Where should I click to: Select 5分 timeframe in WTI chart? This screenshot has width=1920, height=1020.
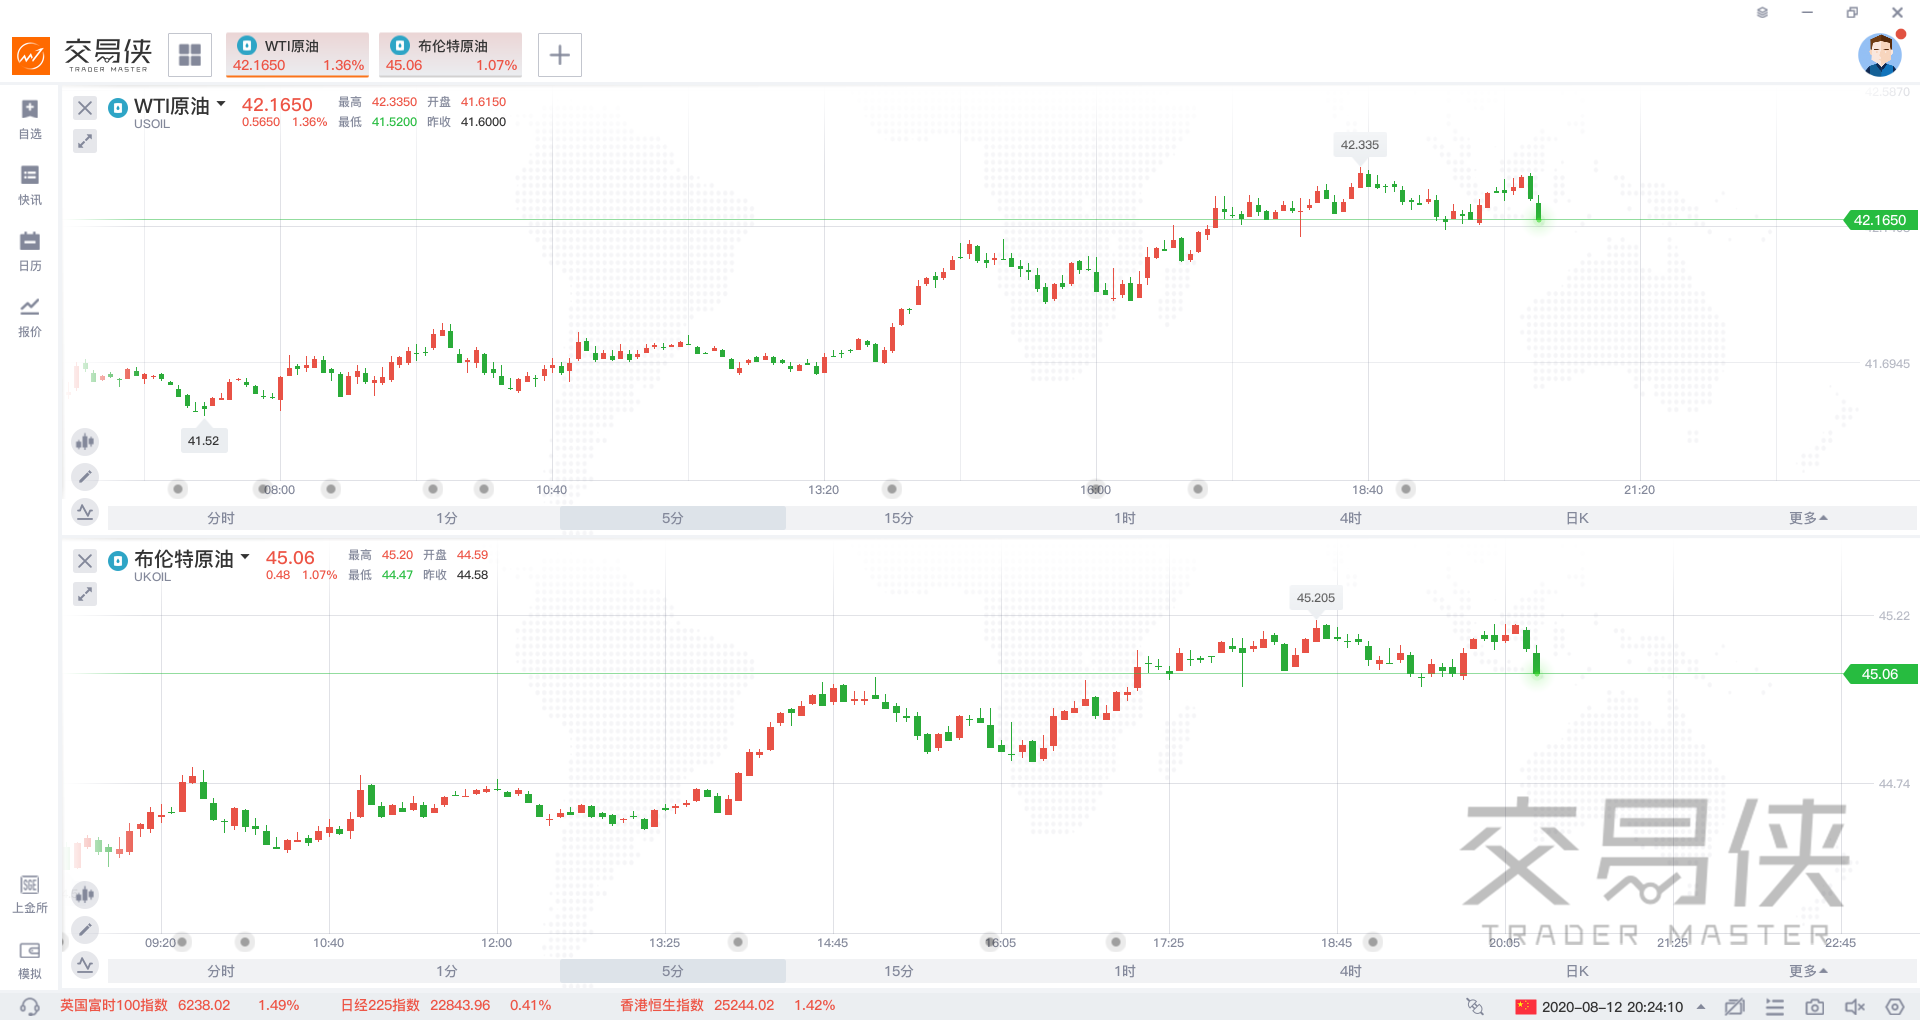[x=673, y=518]
